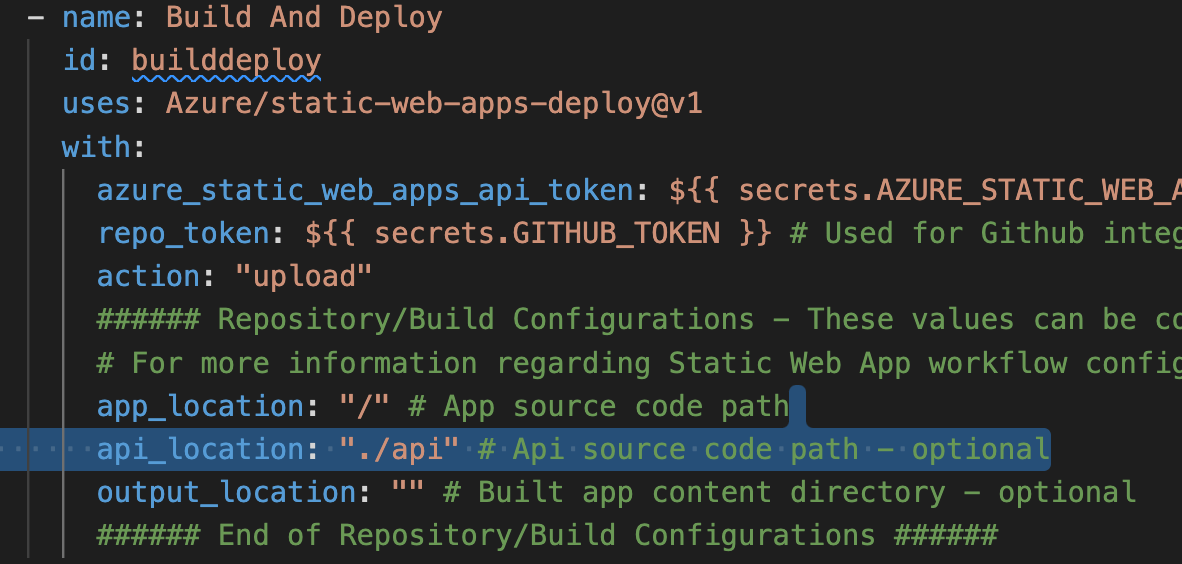This screenshot has width=1182, height=564.
Task: Click the "action" key
Action: coord(148,276)
